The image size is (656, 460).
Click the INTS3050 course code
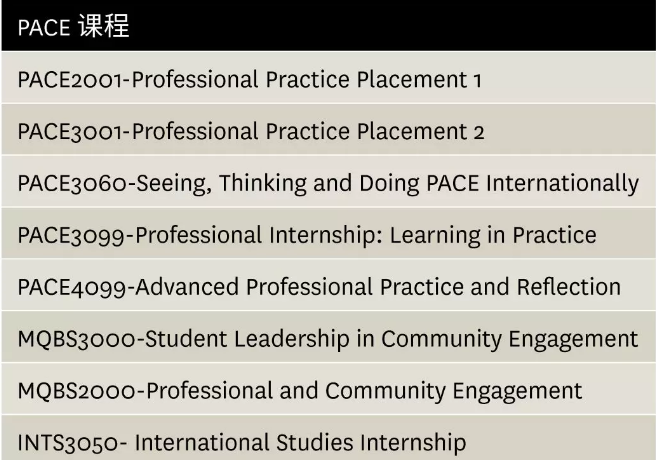tap(62, 442)
